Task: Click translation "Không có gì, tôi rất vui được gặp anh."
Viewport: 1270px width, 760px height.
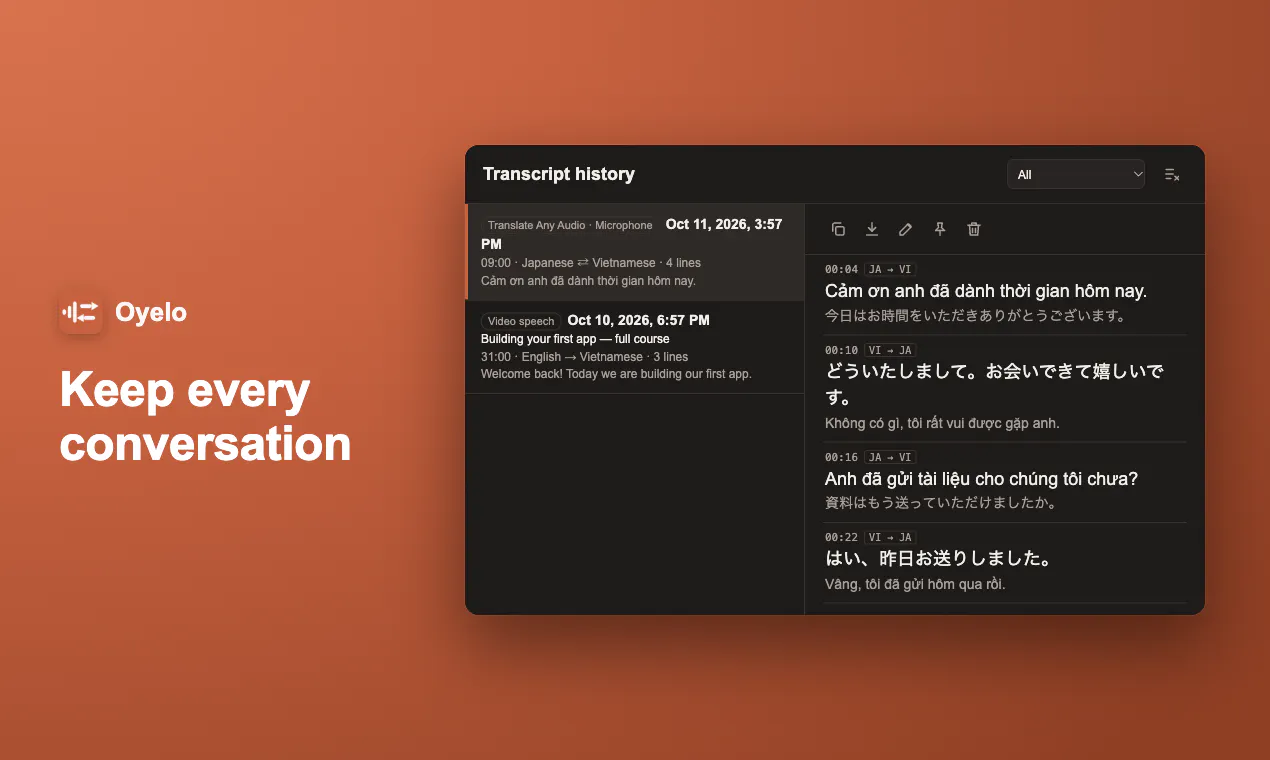Action: point(942,423)
